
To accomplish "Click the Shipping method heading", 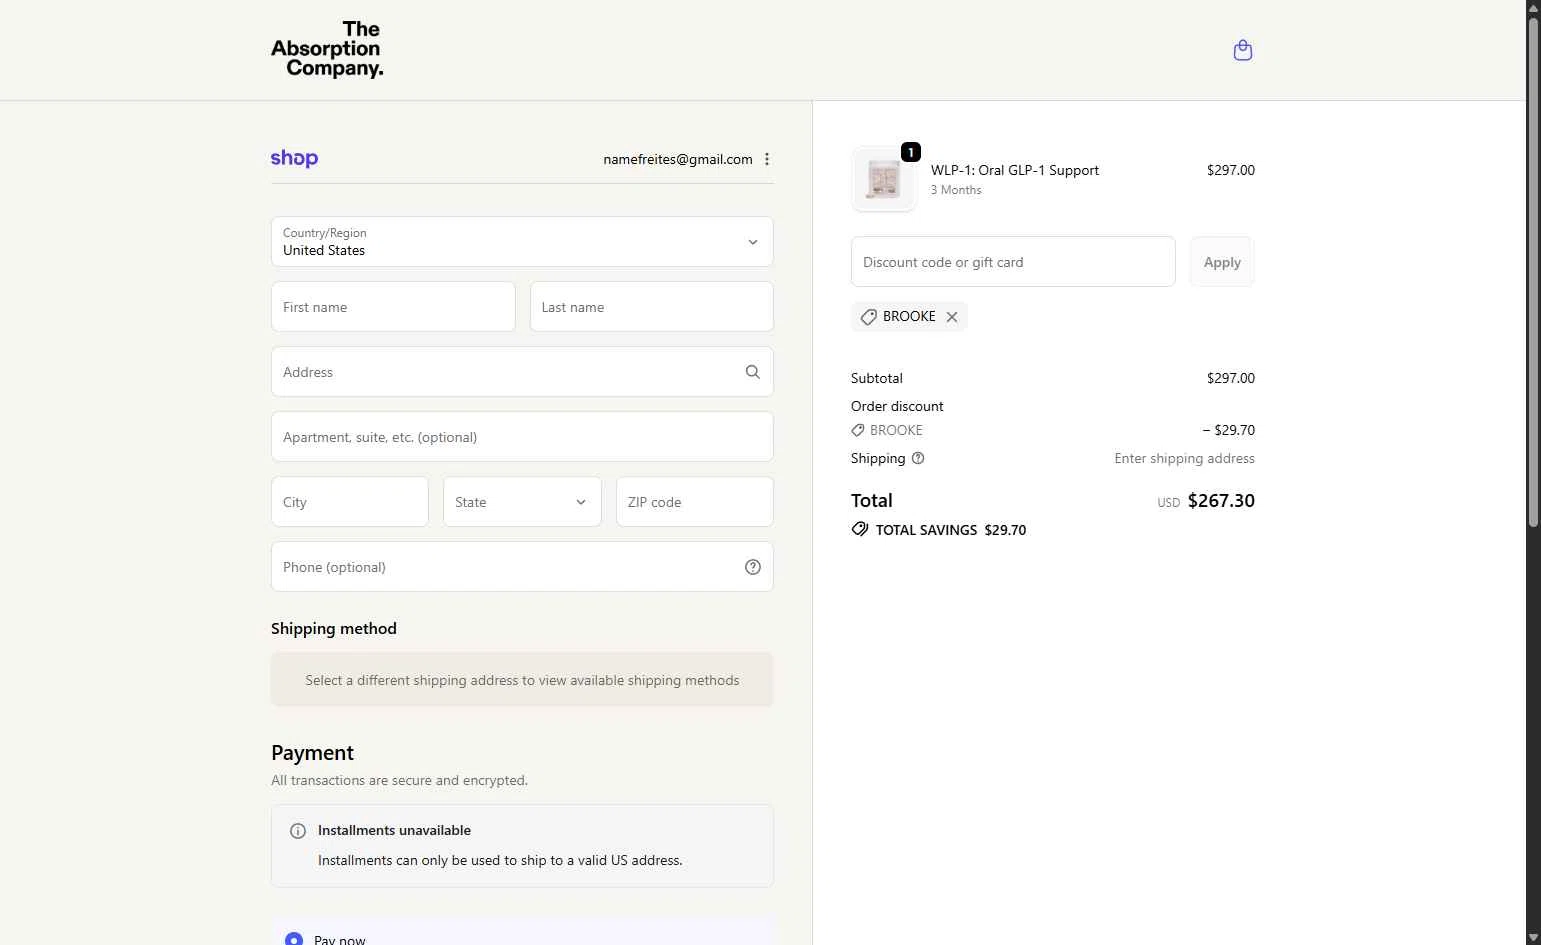I will tap(334, 628).
